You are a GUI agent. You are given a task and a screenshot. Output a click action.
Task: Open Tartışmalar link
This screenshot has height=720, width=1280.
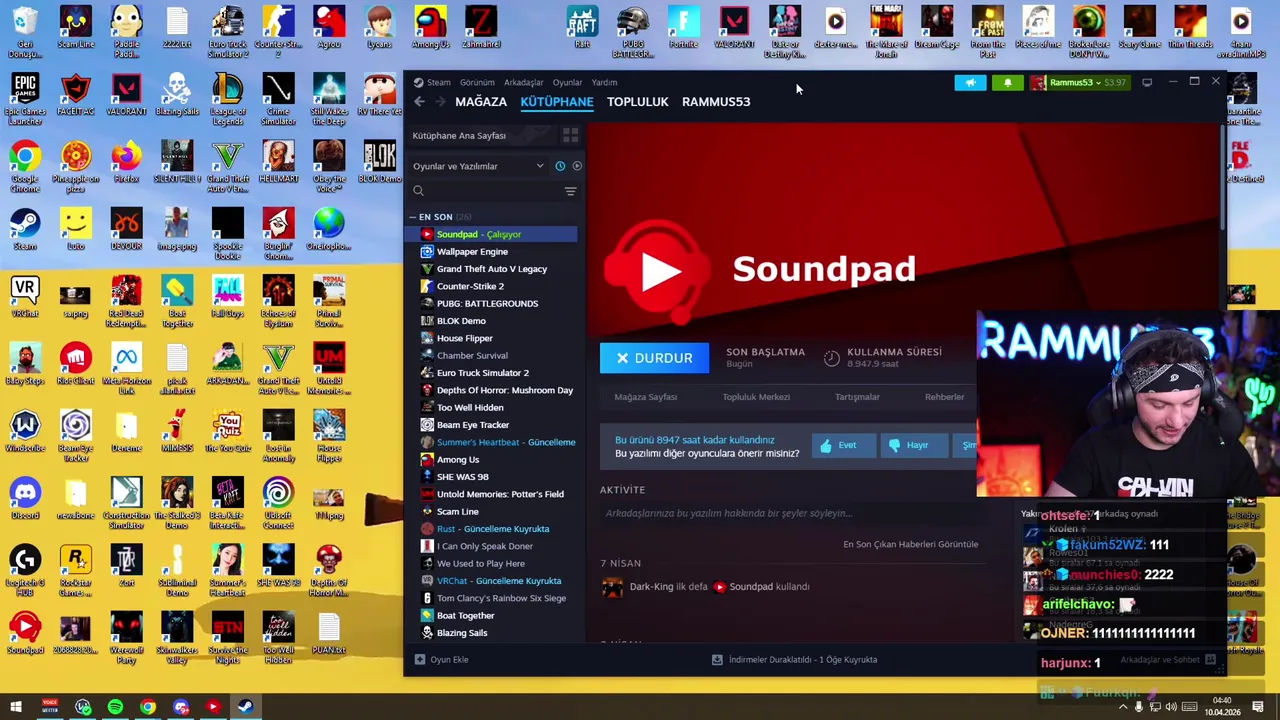857,397
